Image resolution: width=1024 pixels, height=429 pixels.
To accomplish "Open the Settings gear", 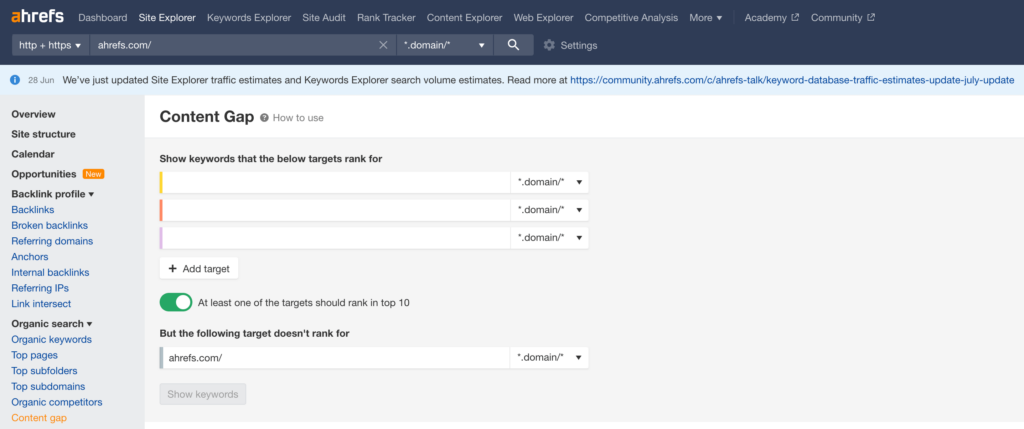I will click(549, 45).
